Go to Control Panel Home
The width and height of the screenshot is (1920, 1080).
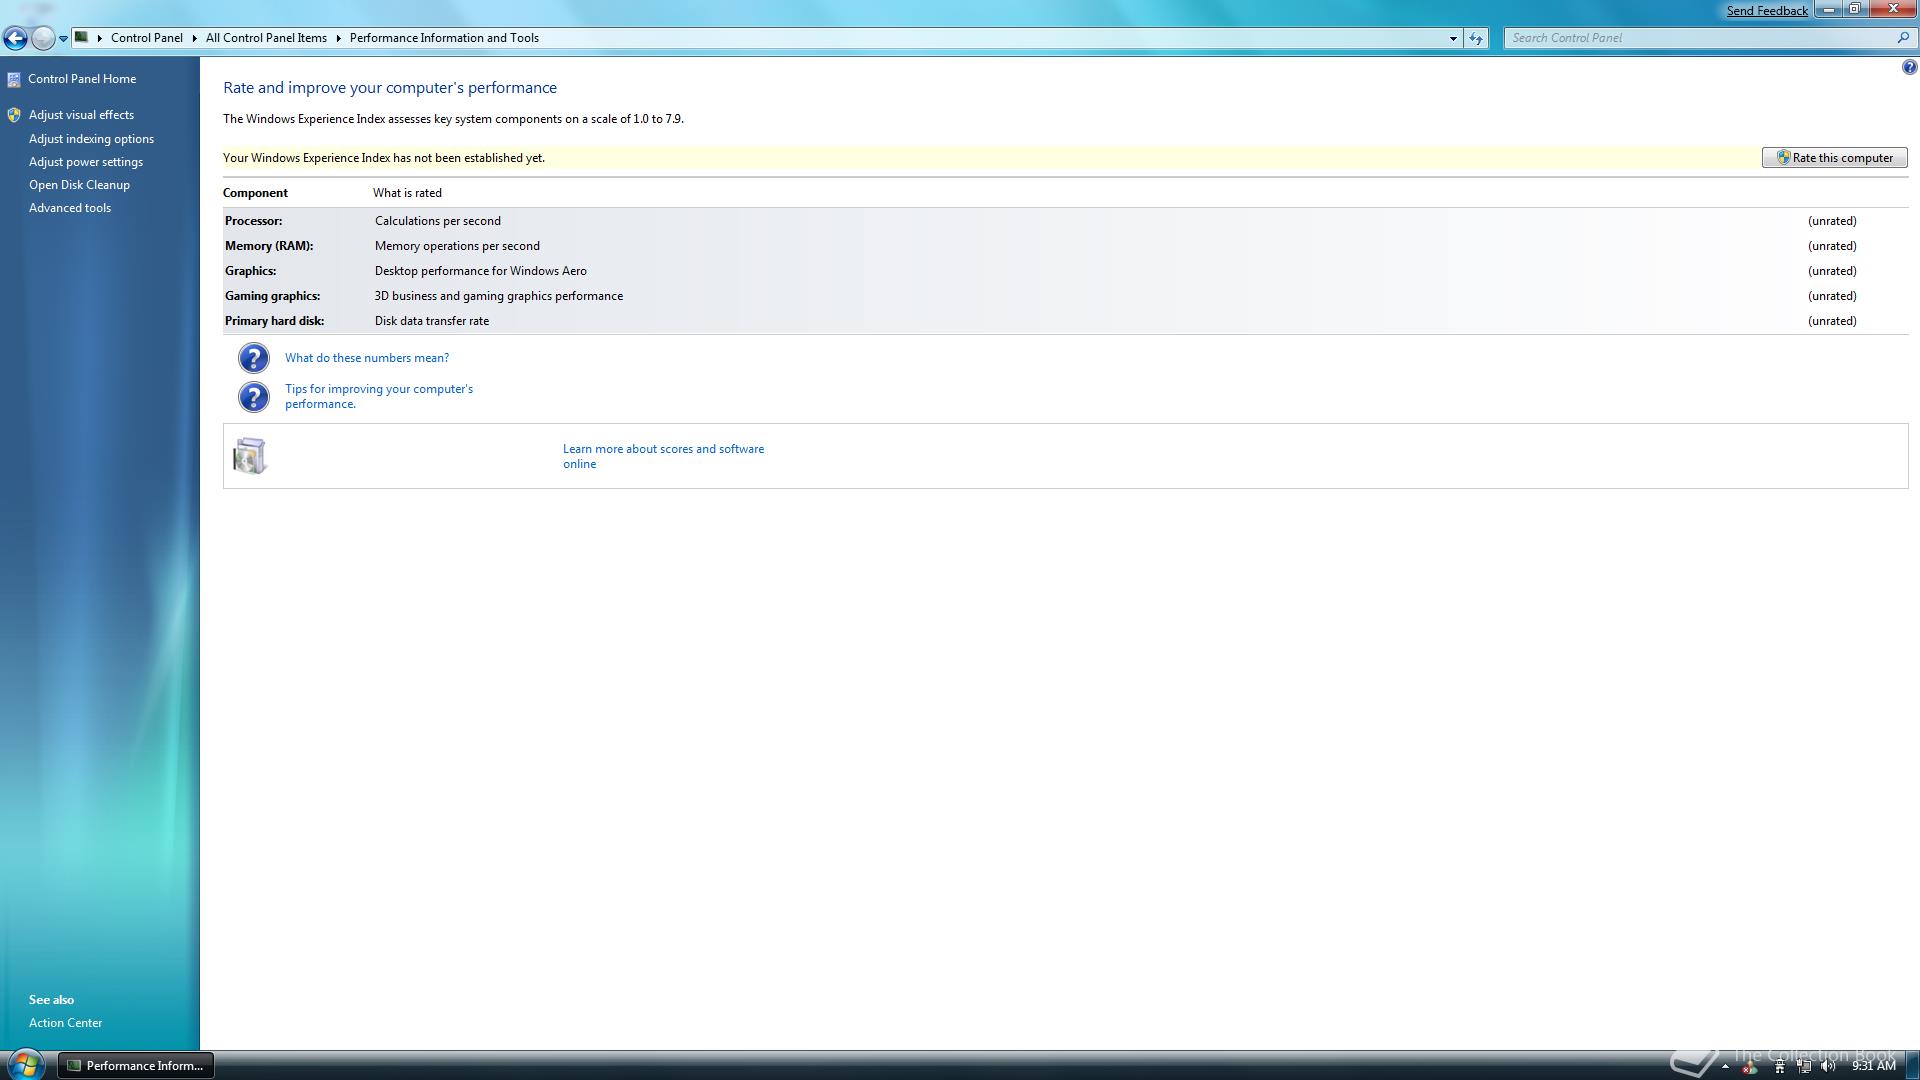pos(82,79)
